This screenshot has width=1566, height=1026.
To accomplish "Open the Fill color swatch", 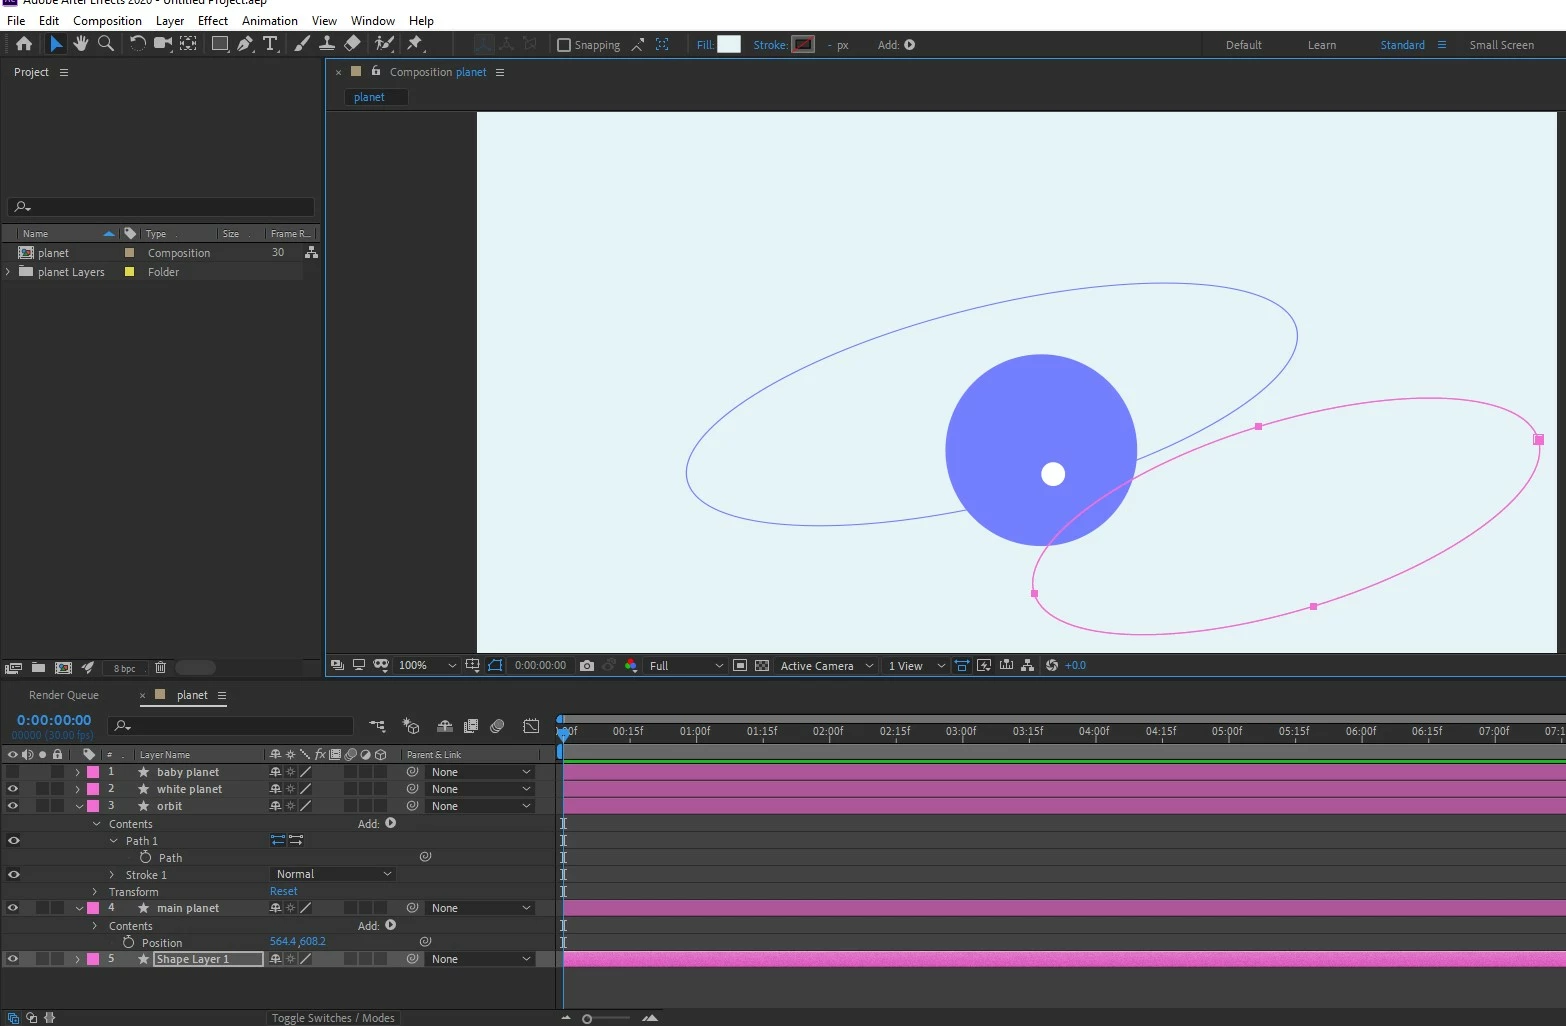I will (729, 44).
